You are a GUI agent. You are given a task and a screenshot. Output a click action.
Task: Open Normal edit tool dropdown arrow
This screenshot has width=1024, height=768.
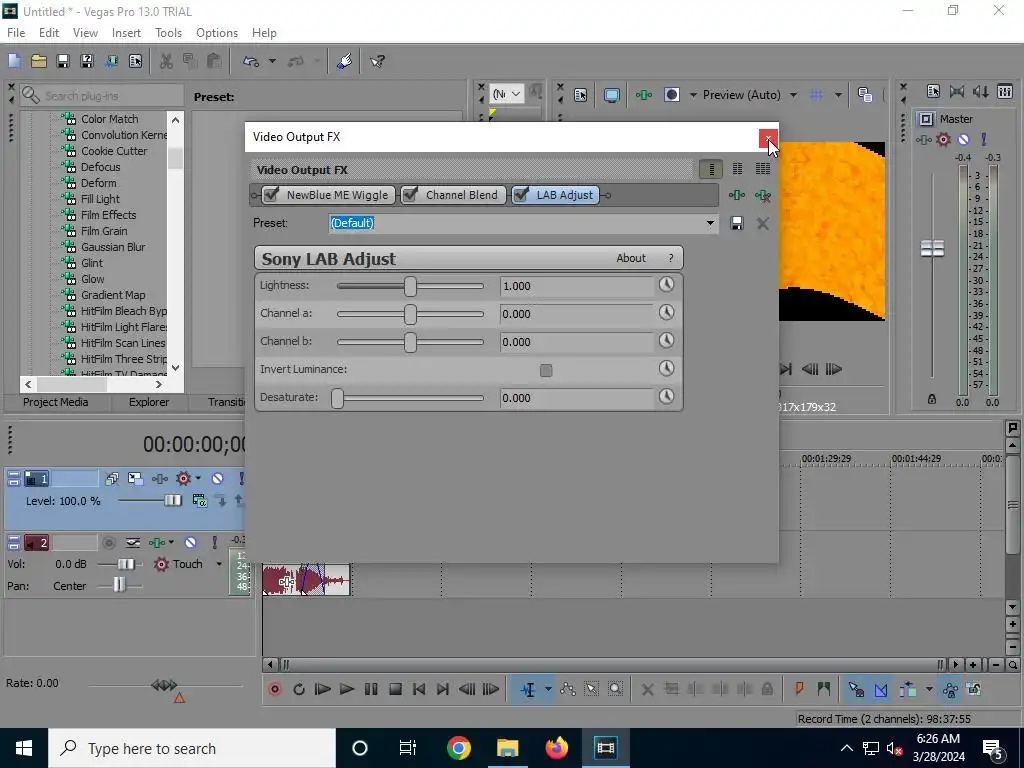(x=548, y=689)
